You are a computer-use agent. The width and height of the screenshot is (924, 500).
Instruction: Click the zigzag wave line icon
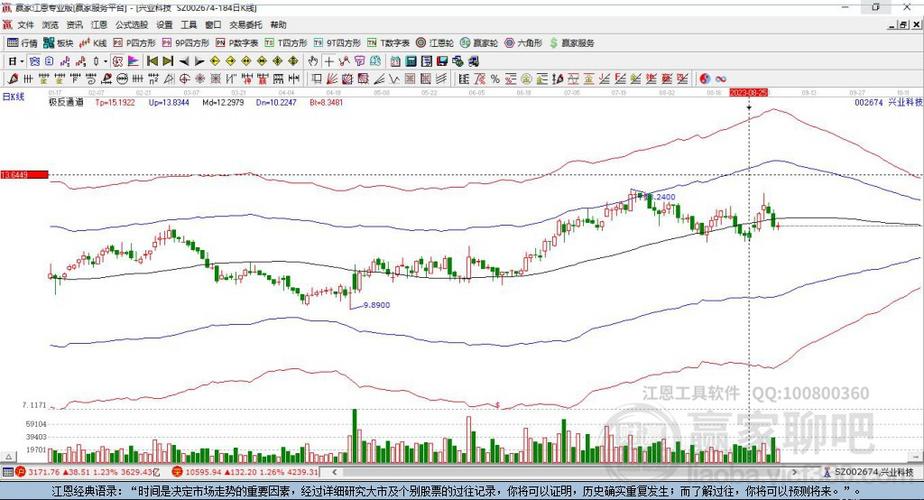coord(394,78)
